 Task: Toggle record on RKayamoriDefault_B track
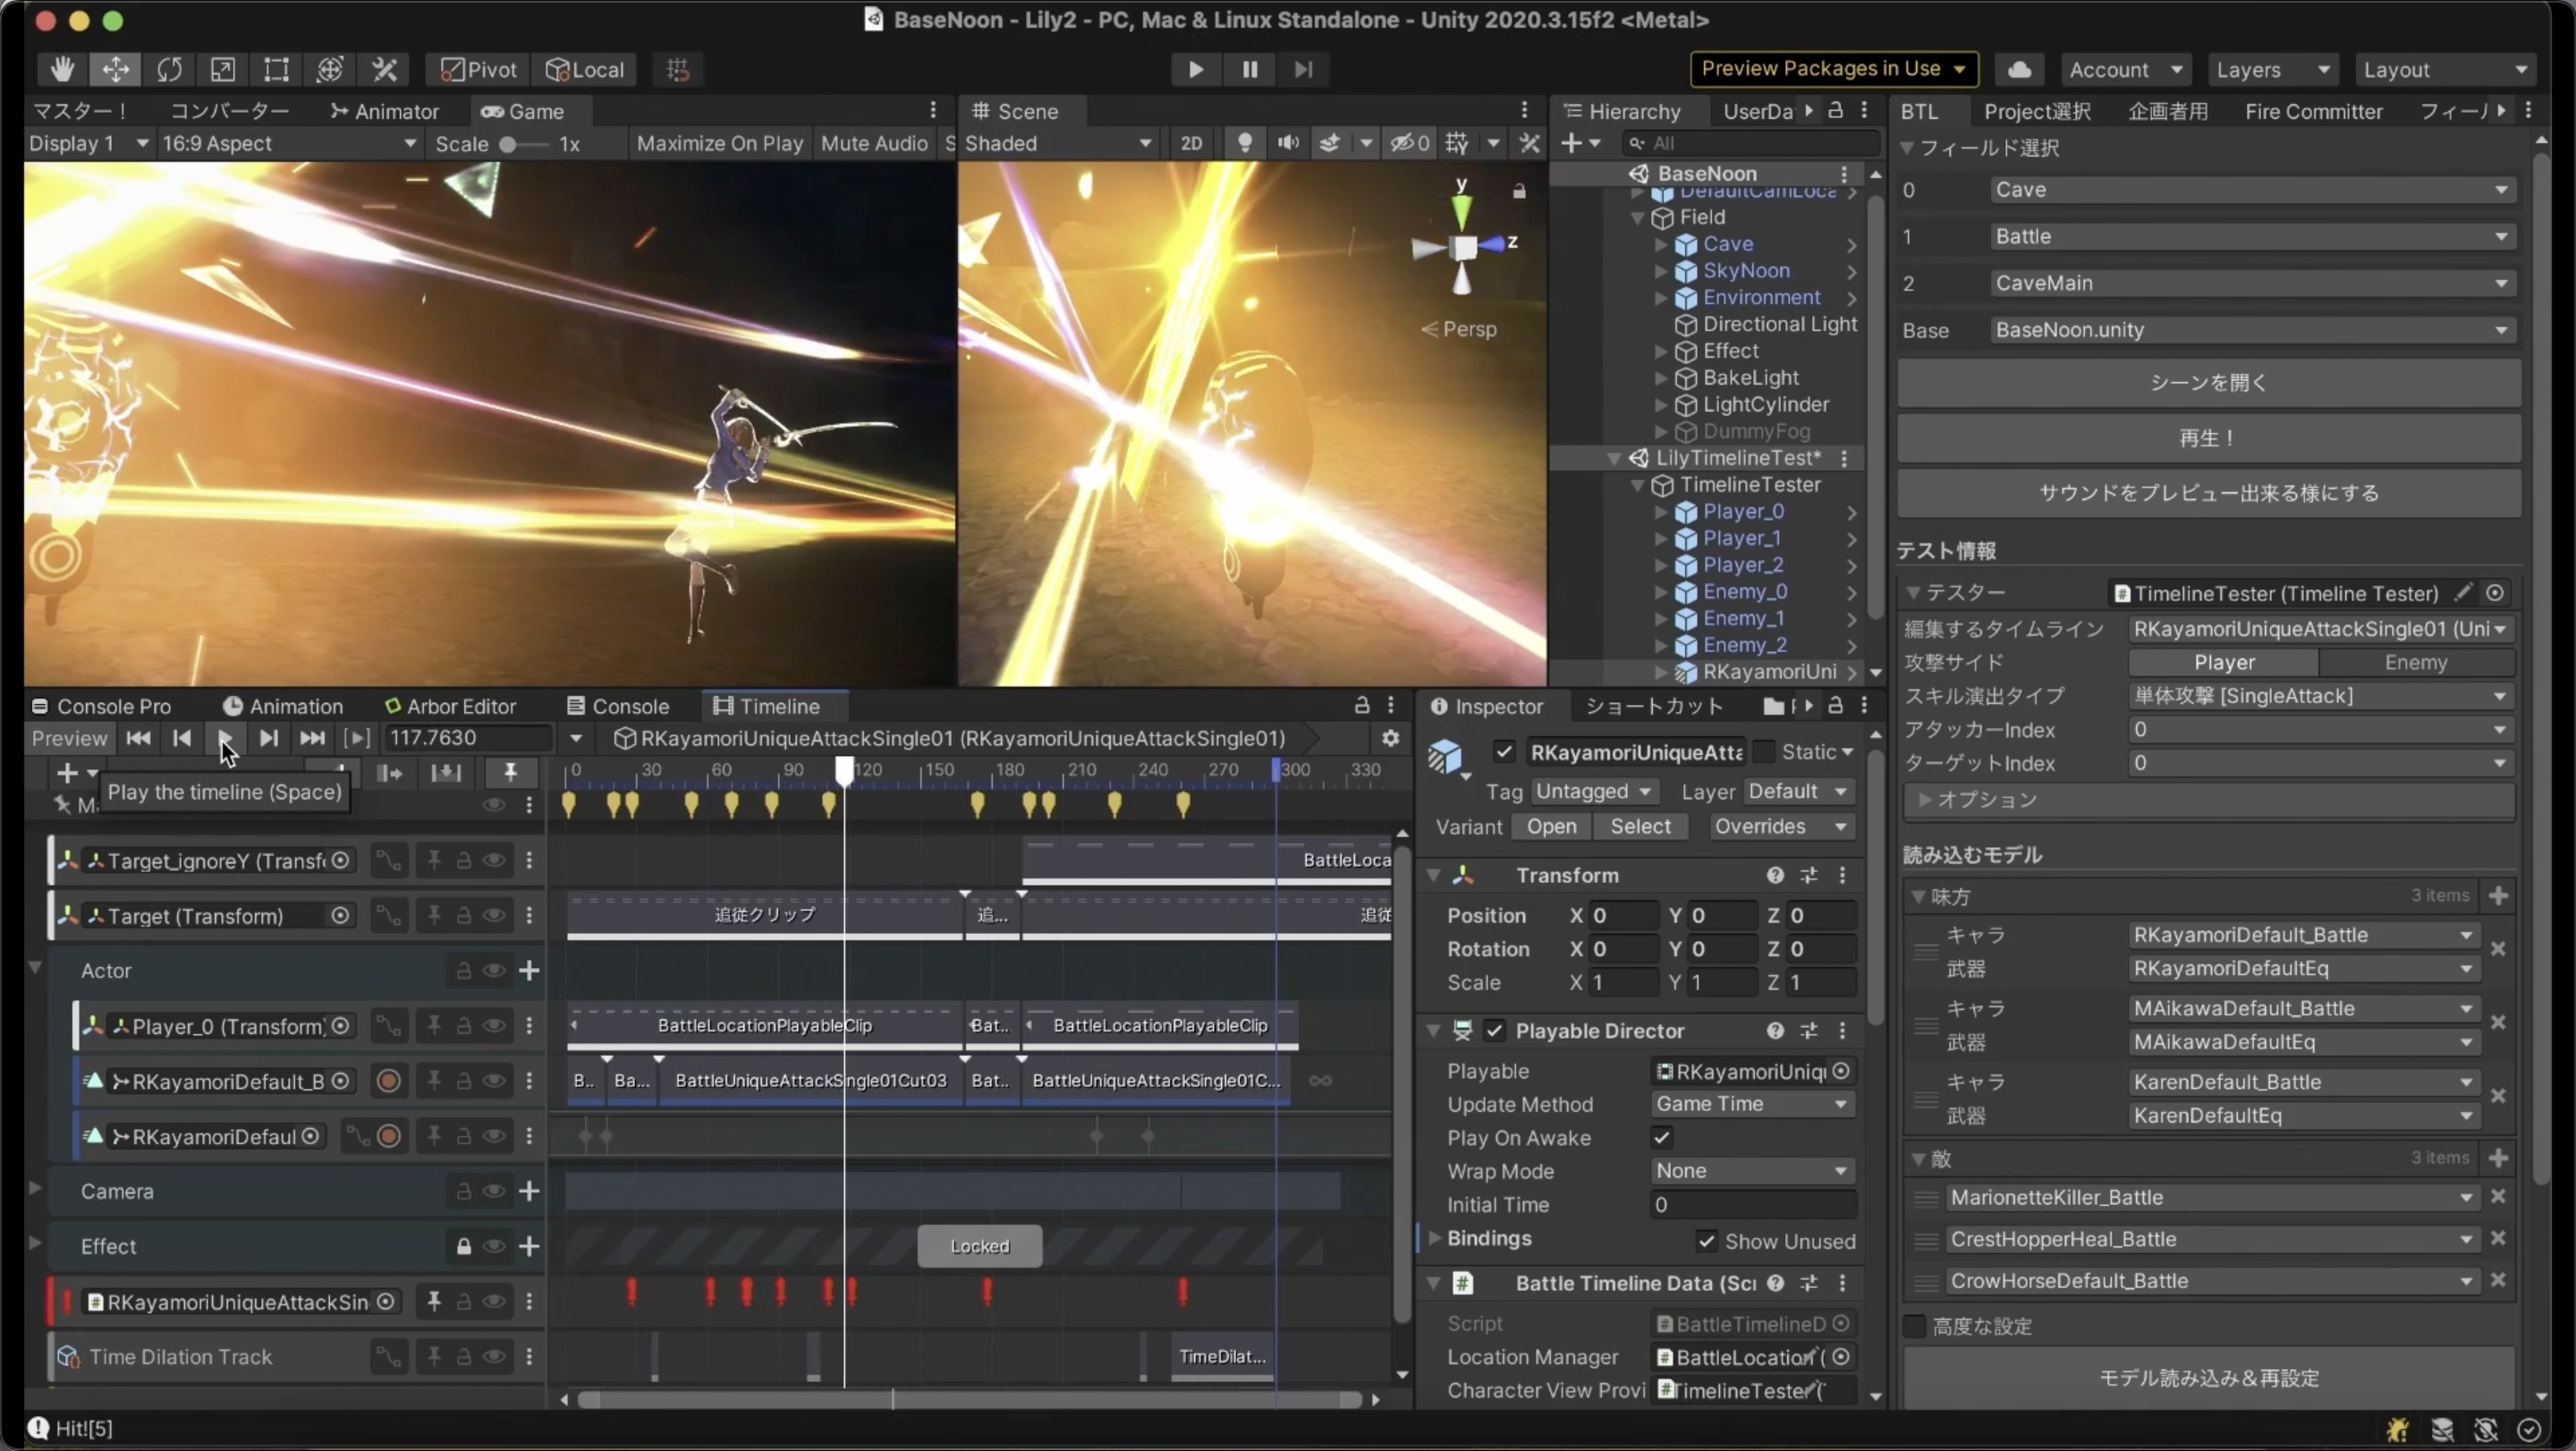388,1081
